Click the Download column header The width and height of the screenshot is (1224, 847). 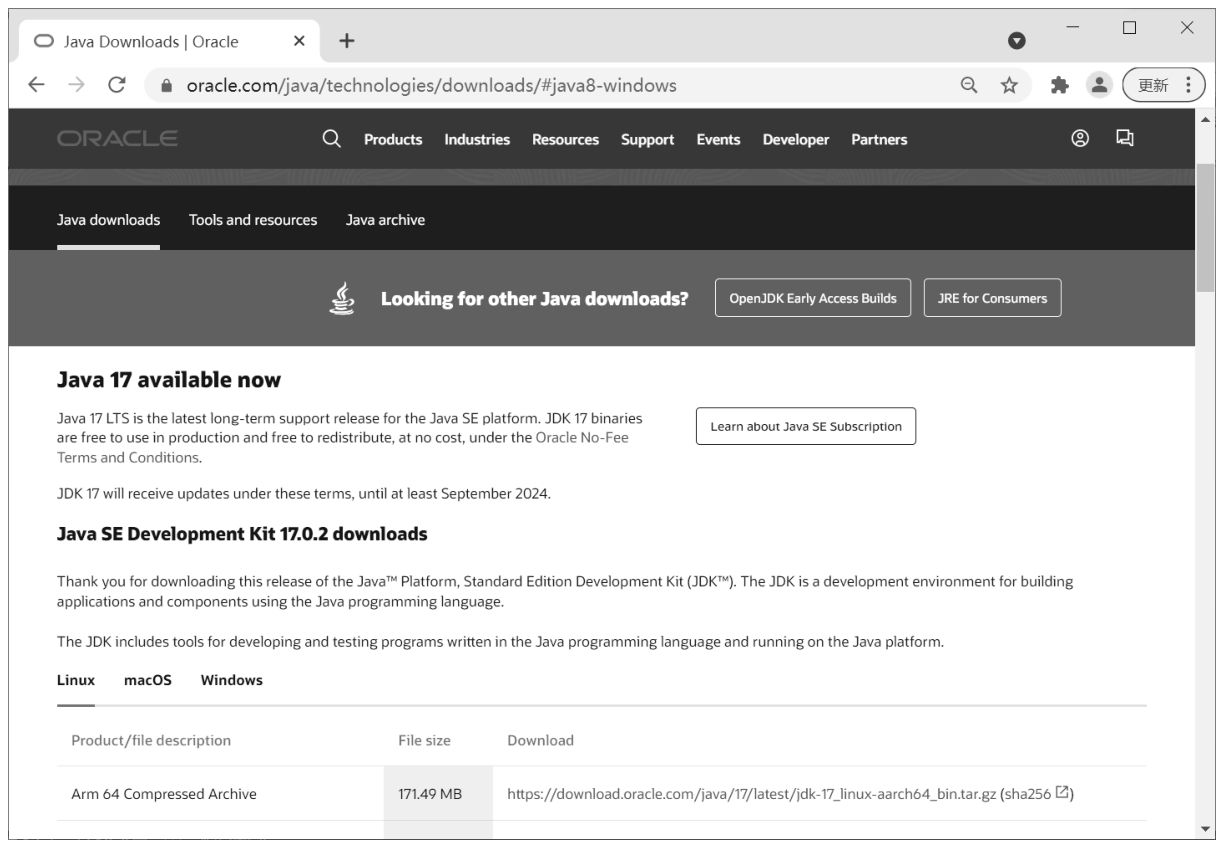[x=540, y=741]
